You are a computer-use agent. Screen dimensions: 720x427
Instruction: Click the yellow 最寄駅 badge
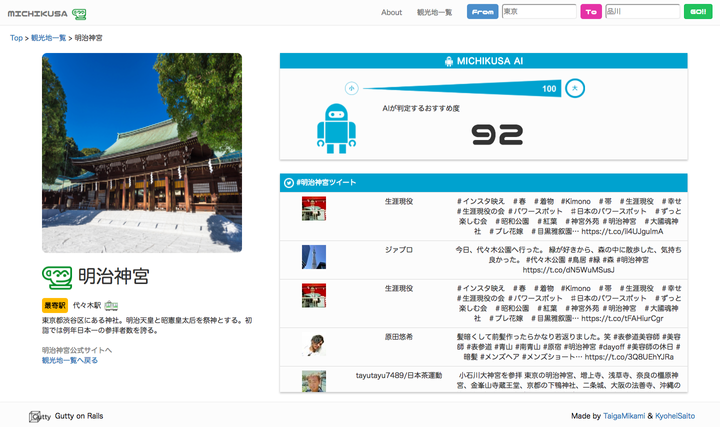pos(55,305)
